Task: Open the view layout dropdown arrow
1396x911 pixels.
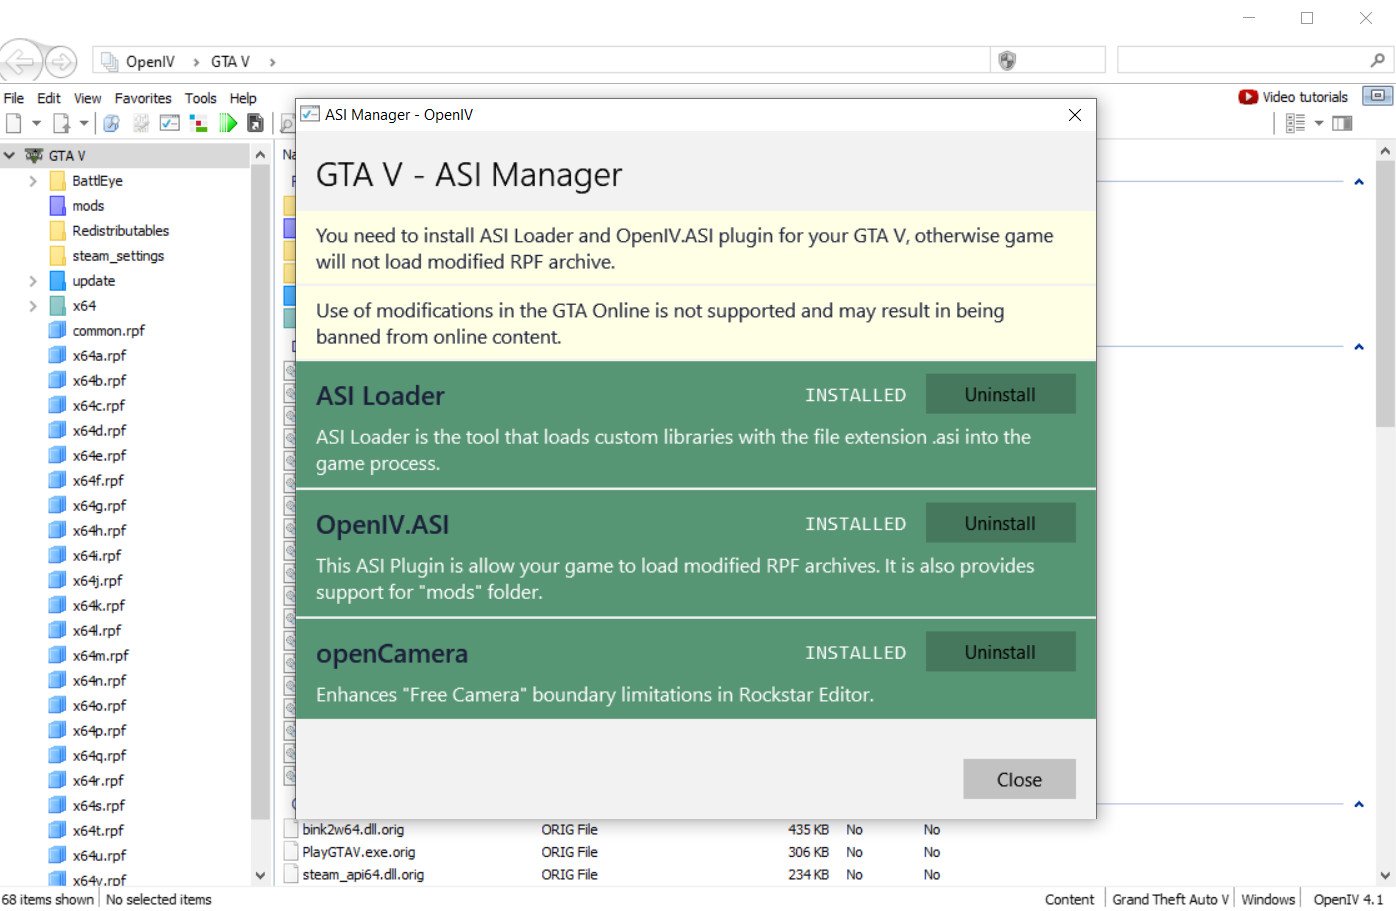Action: 1319,123
